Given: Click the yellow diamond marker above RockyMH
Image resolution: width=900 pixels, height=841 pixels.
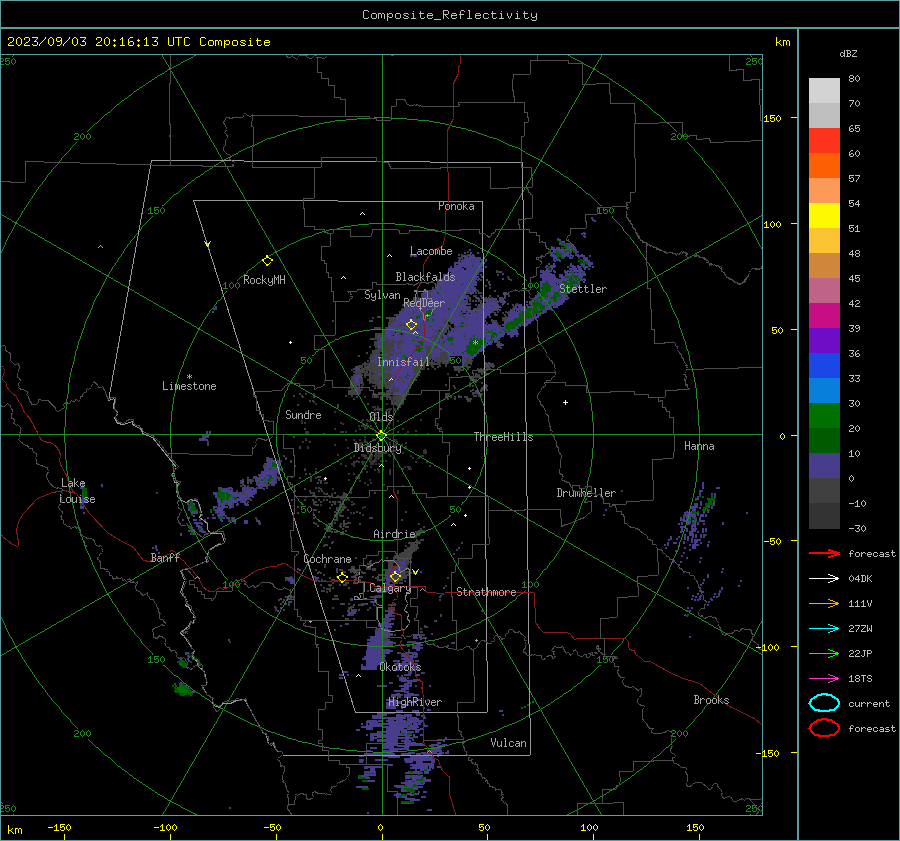Looking at the screenshot, I should point(267,261).
